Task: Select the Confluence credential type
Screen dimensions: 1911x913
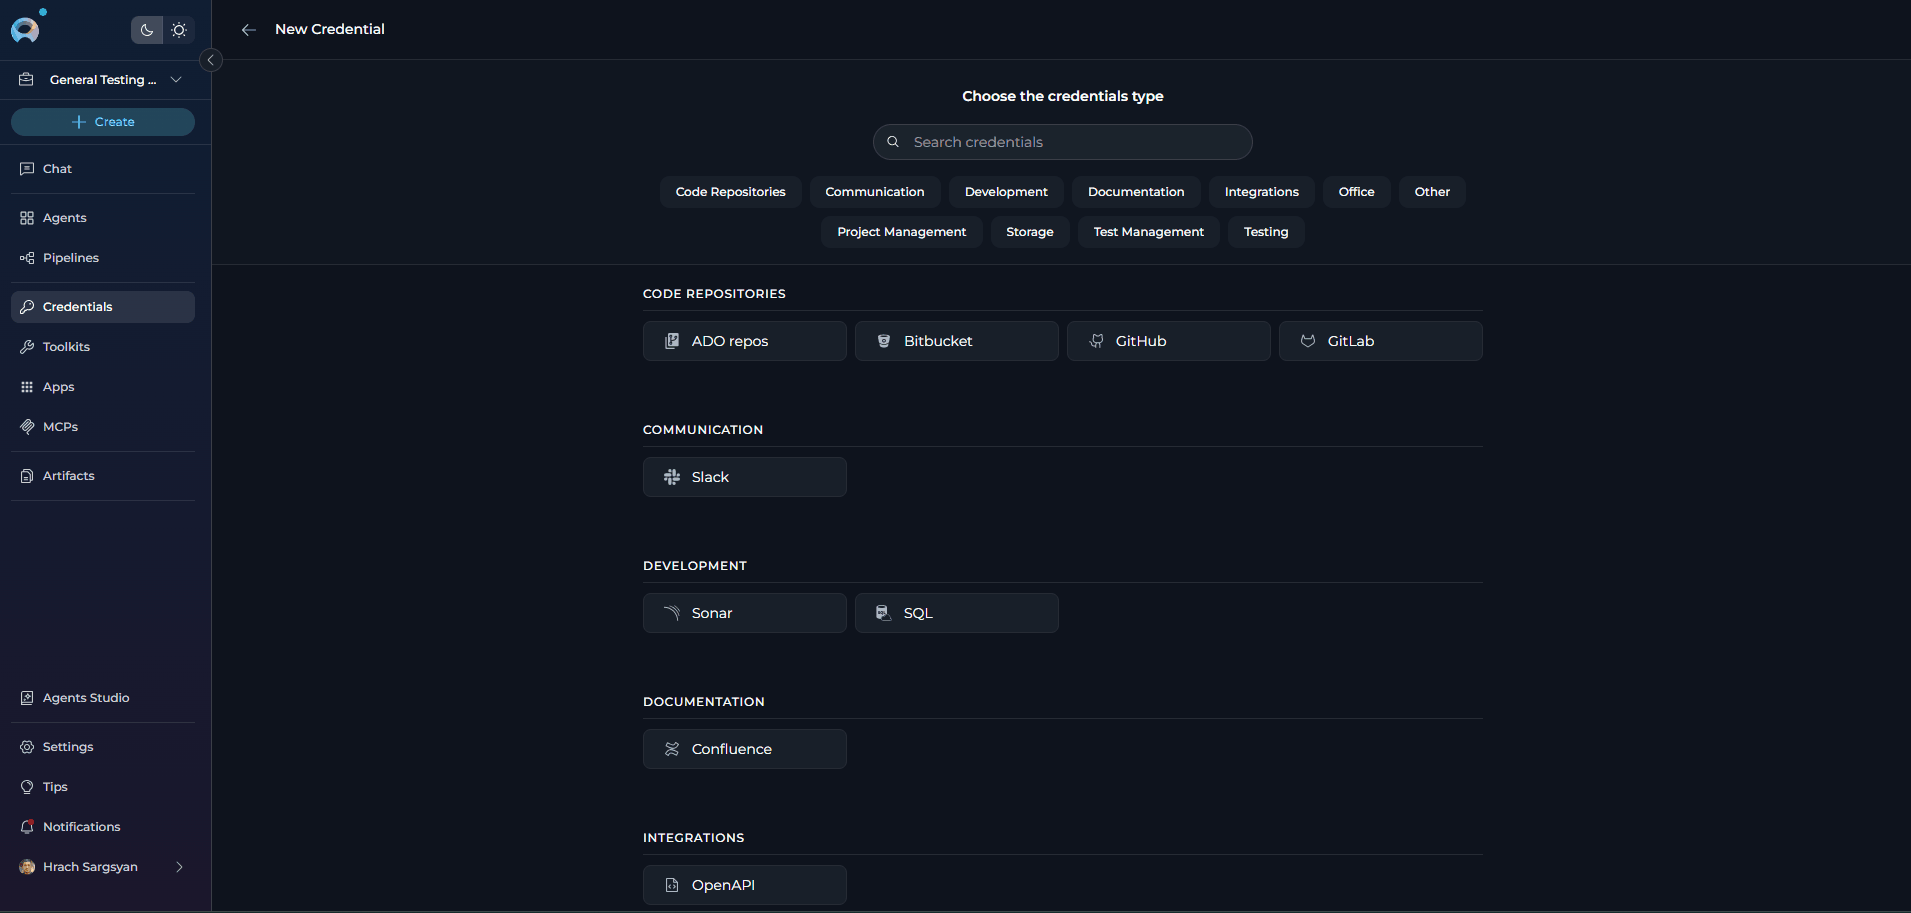Action: [x=745, y=749]
